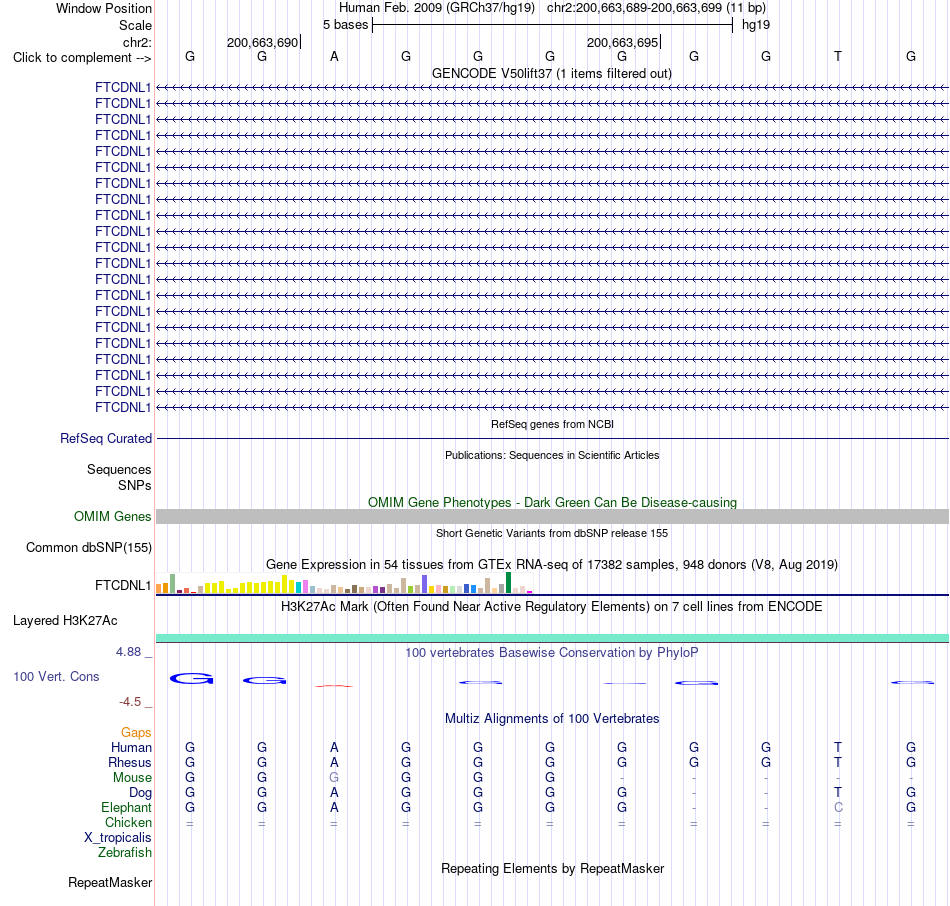Click the tall dark green GTEx expression bar
The width and height of the screenshot is (950, 906).
coord(509,582)
